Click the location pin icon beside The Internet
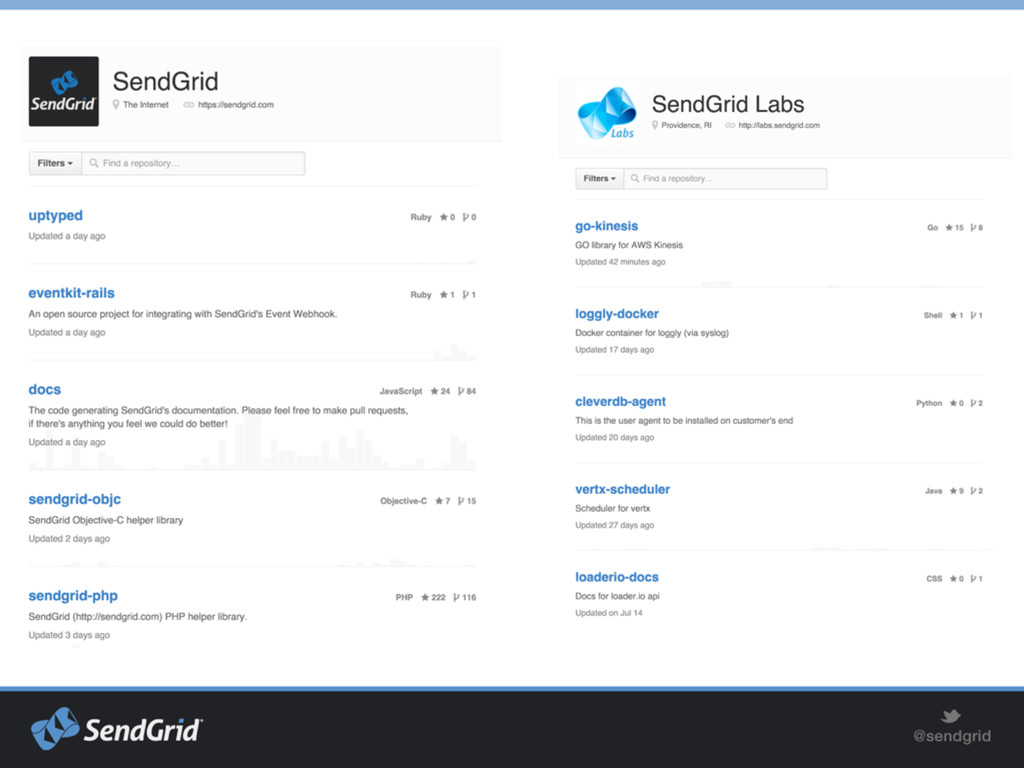Viewport: 1024px width, 768px height. pos(116,104)
